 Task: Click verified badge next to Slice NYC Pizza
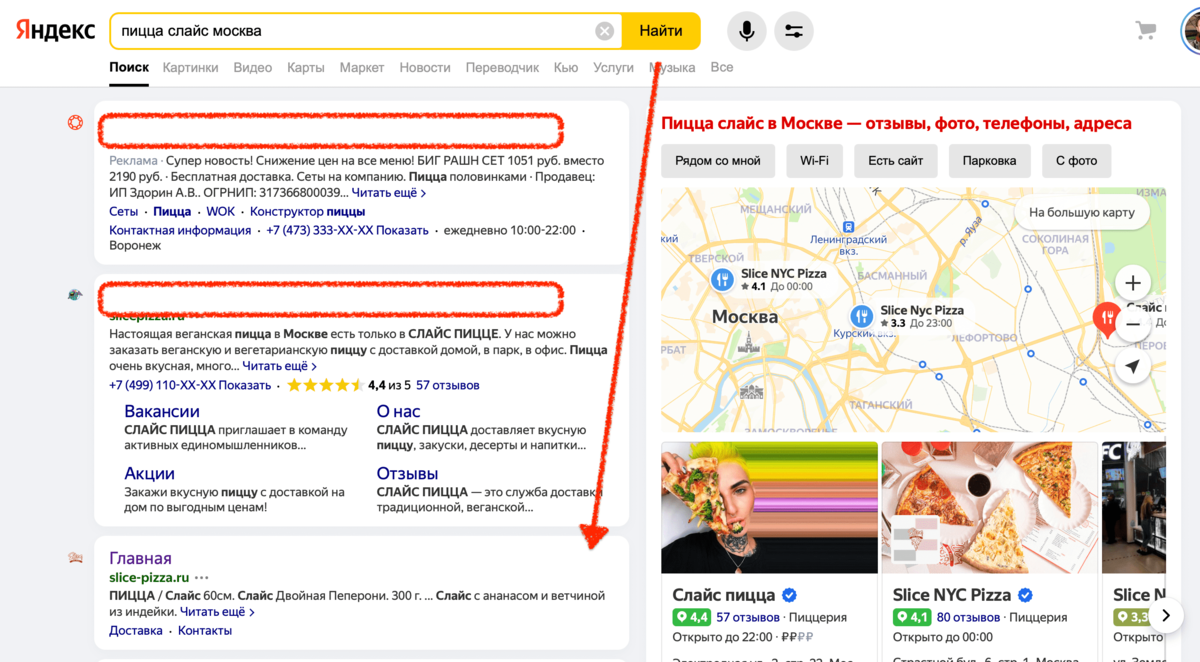[1025, 595]
